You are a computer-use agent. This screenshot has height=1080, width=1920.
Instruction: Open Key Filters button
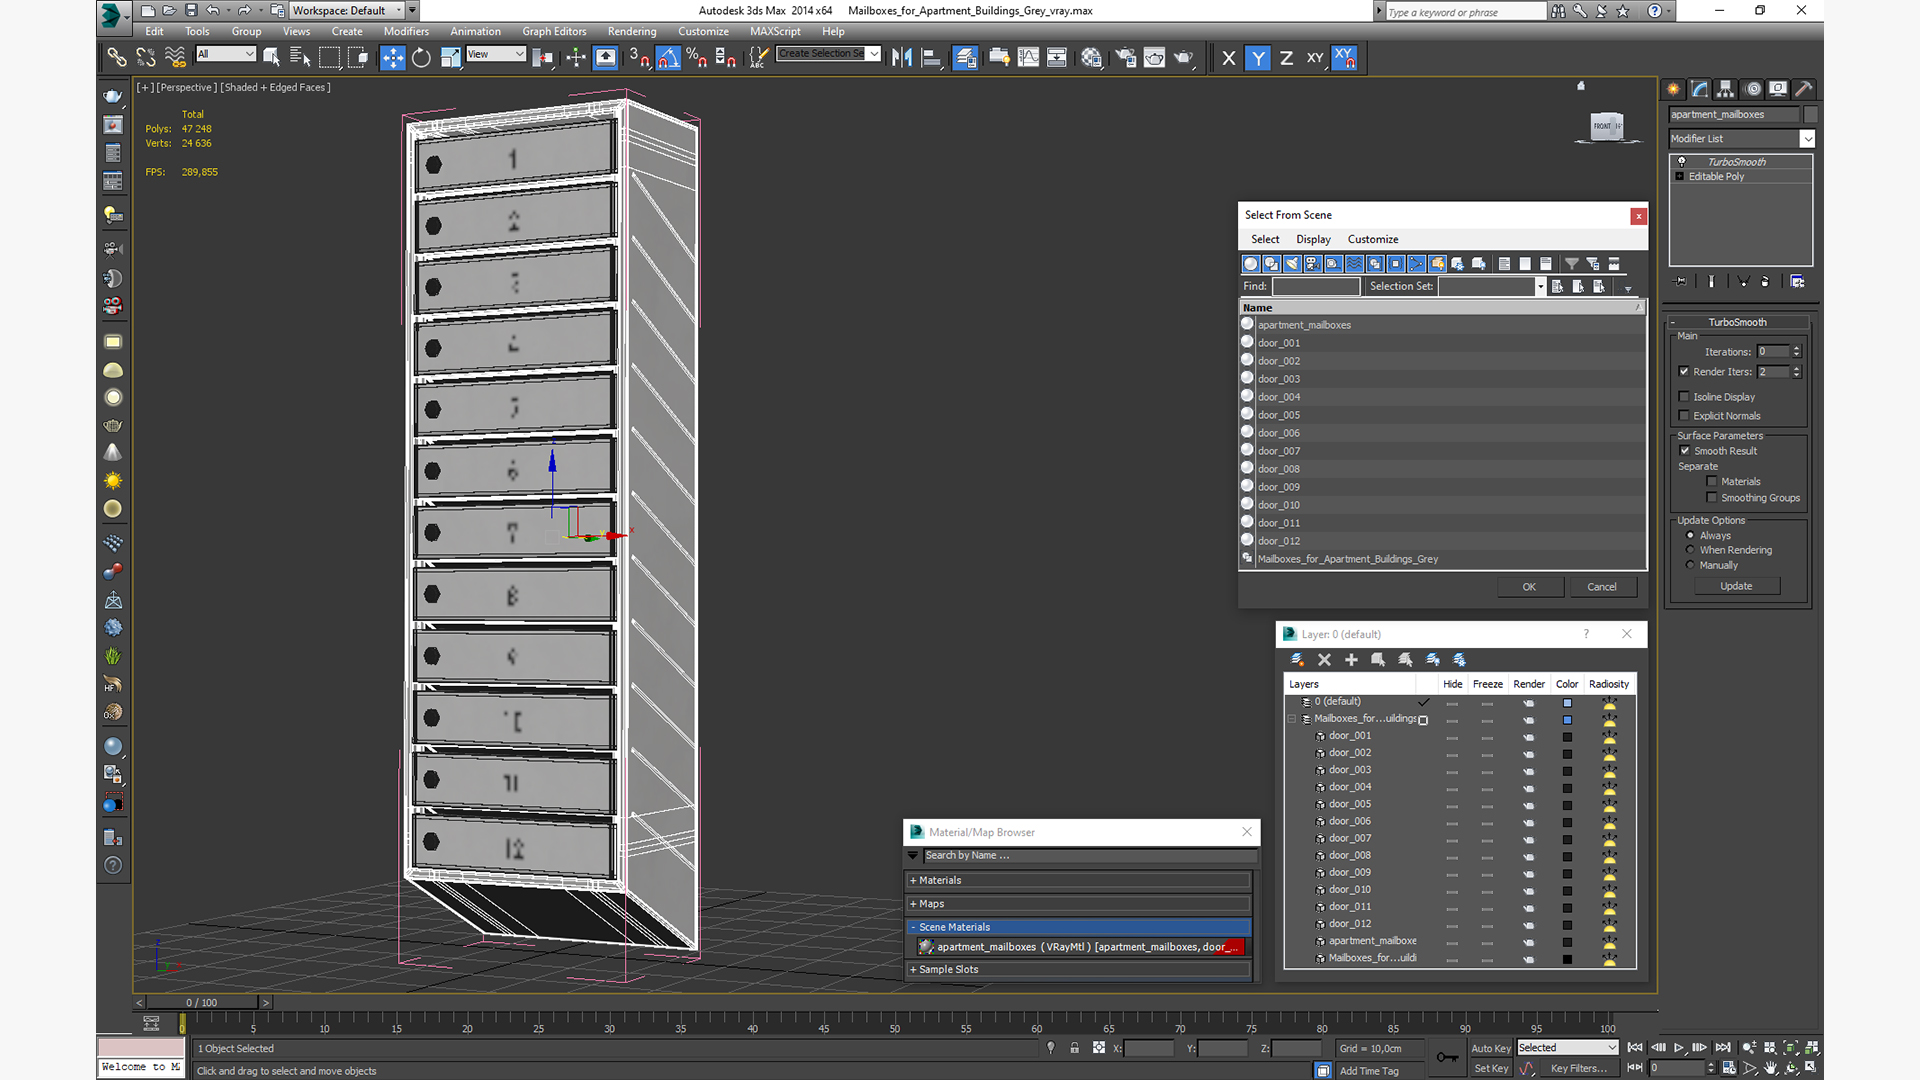click(1579, 1069)
